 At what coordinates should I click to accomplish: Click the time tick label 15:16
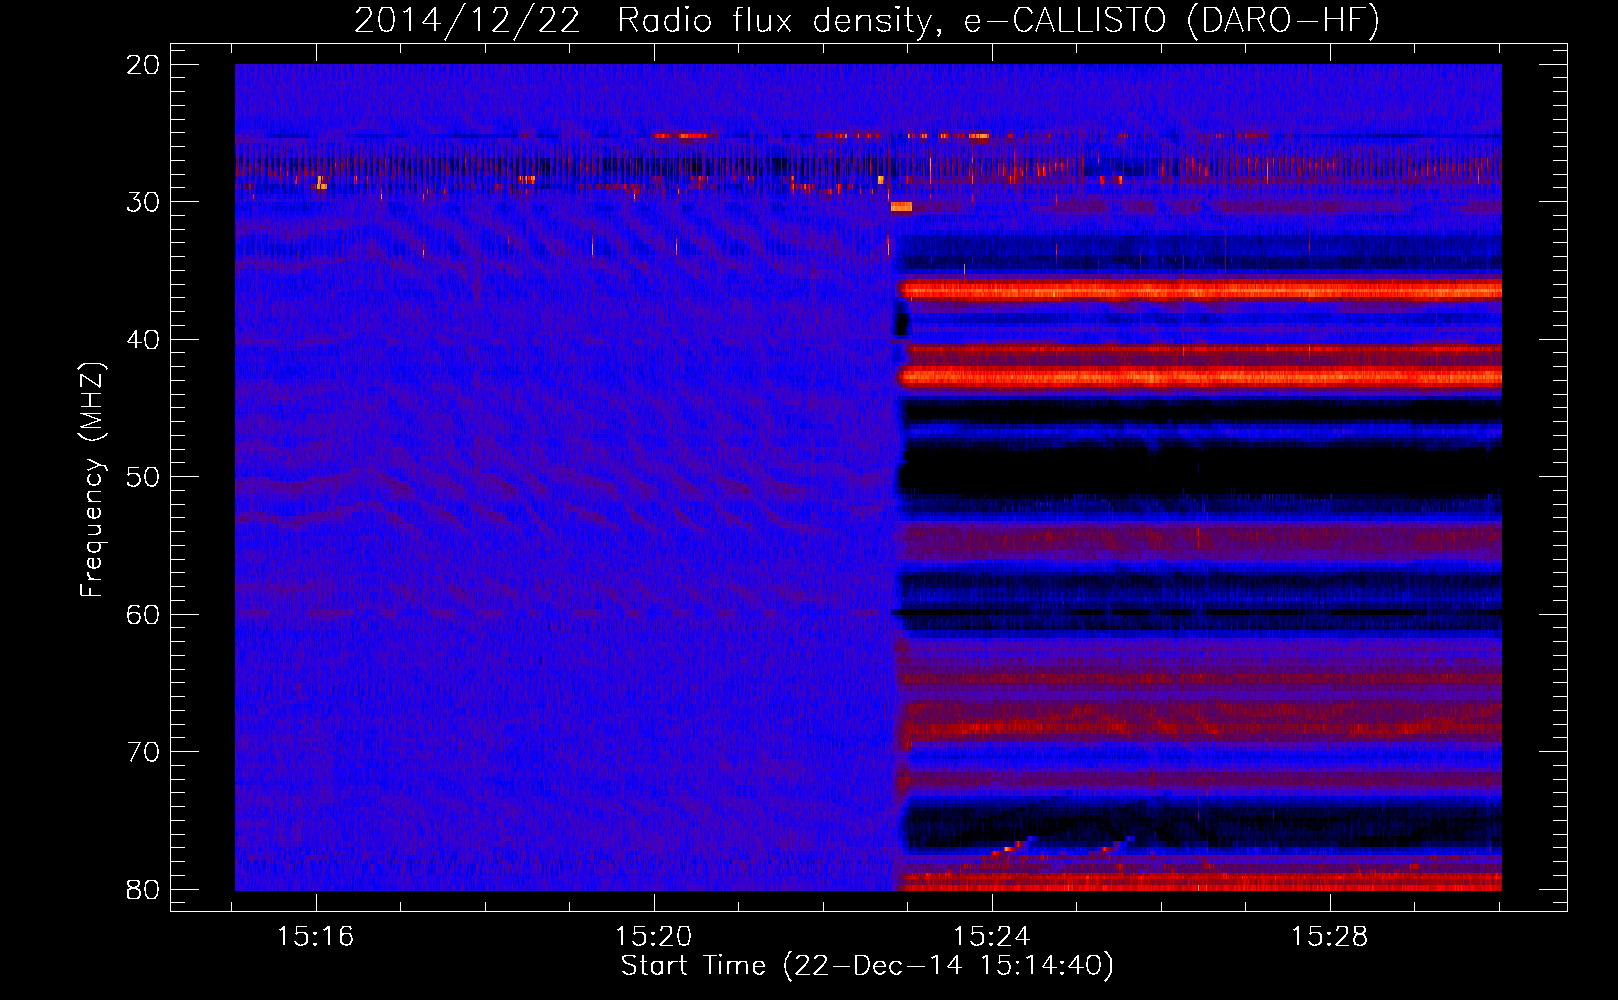(x=316, y=937)
